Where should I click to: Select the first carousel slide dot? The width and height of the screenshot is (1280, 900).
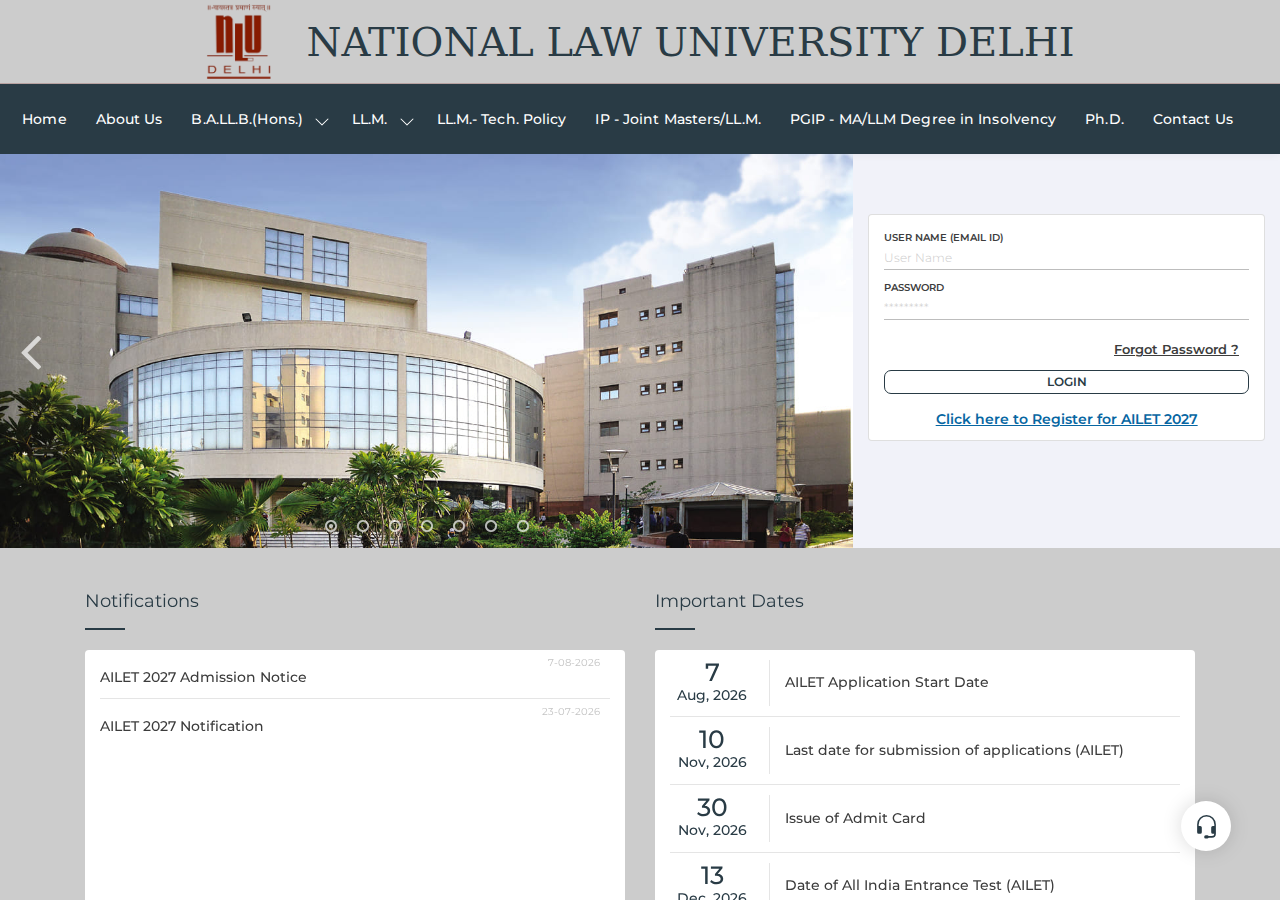coord(331,526)
